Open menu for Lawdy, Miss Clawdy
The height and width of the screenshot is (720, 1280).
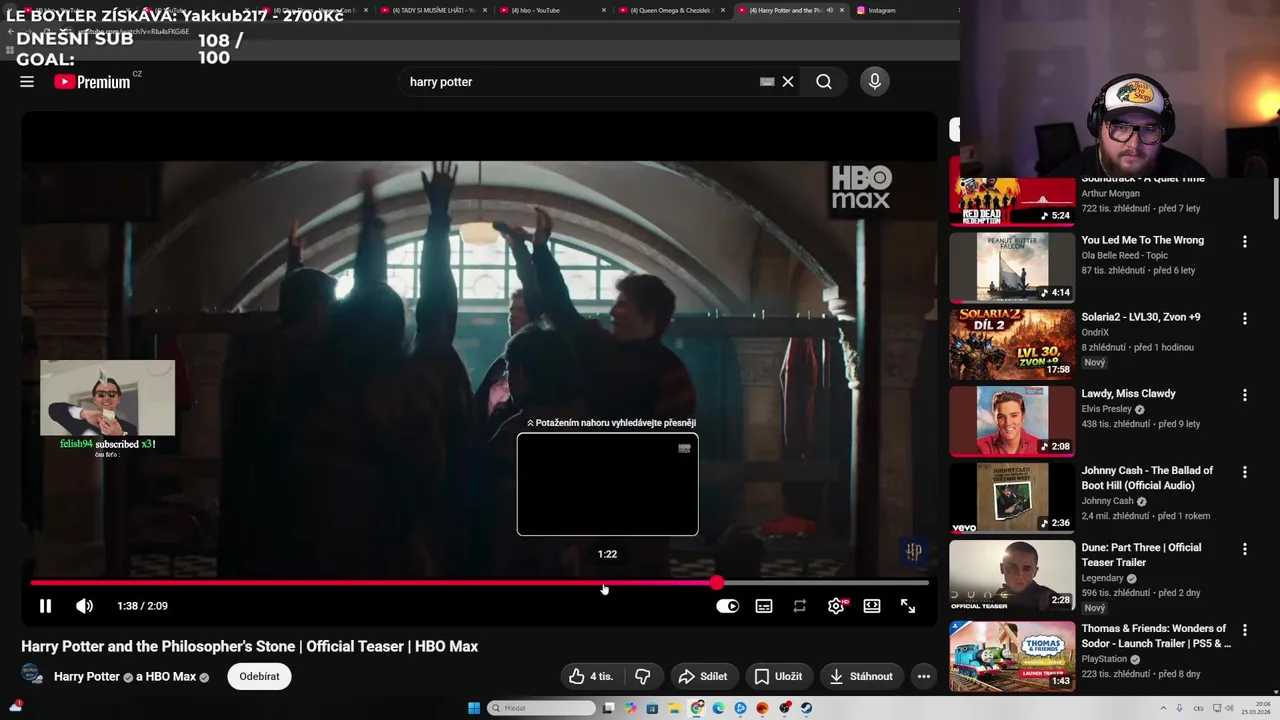pos(1245,395)
